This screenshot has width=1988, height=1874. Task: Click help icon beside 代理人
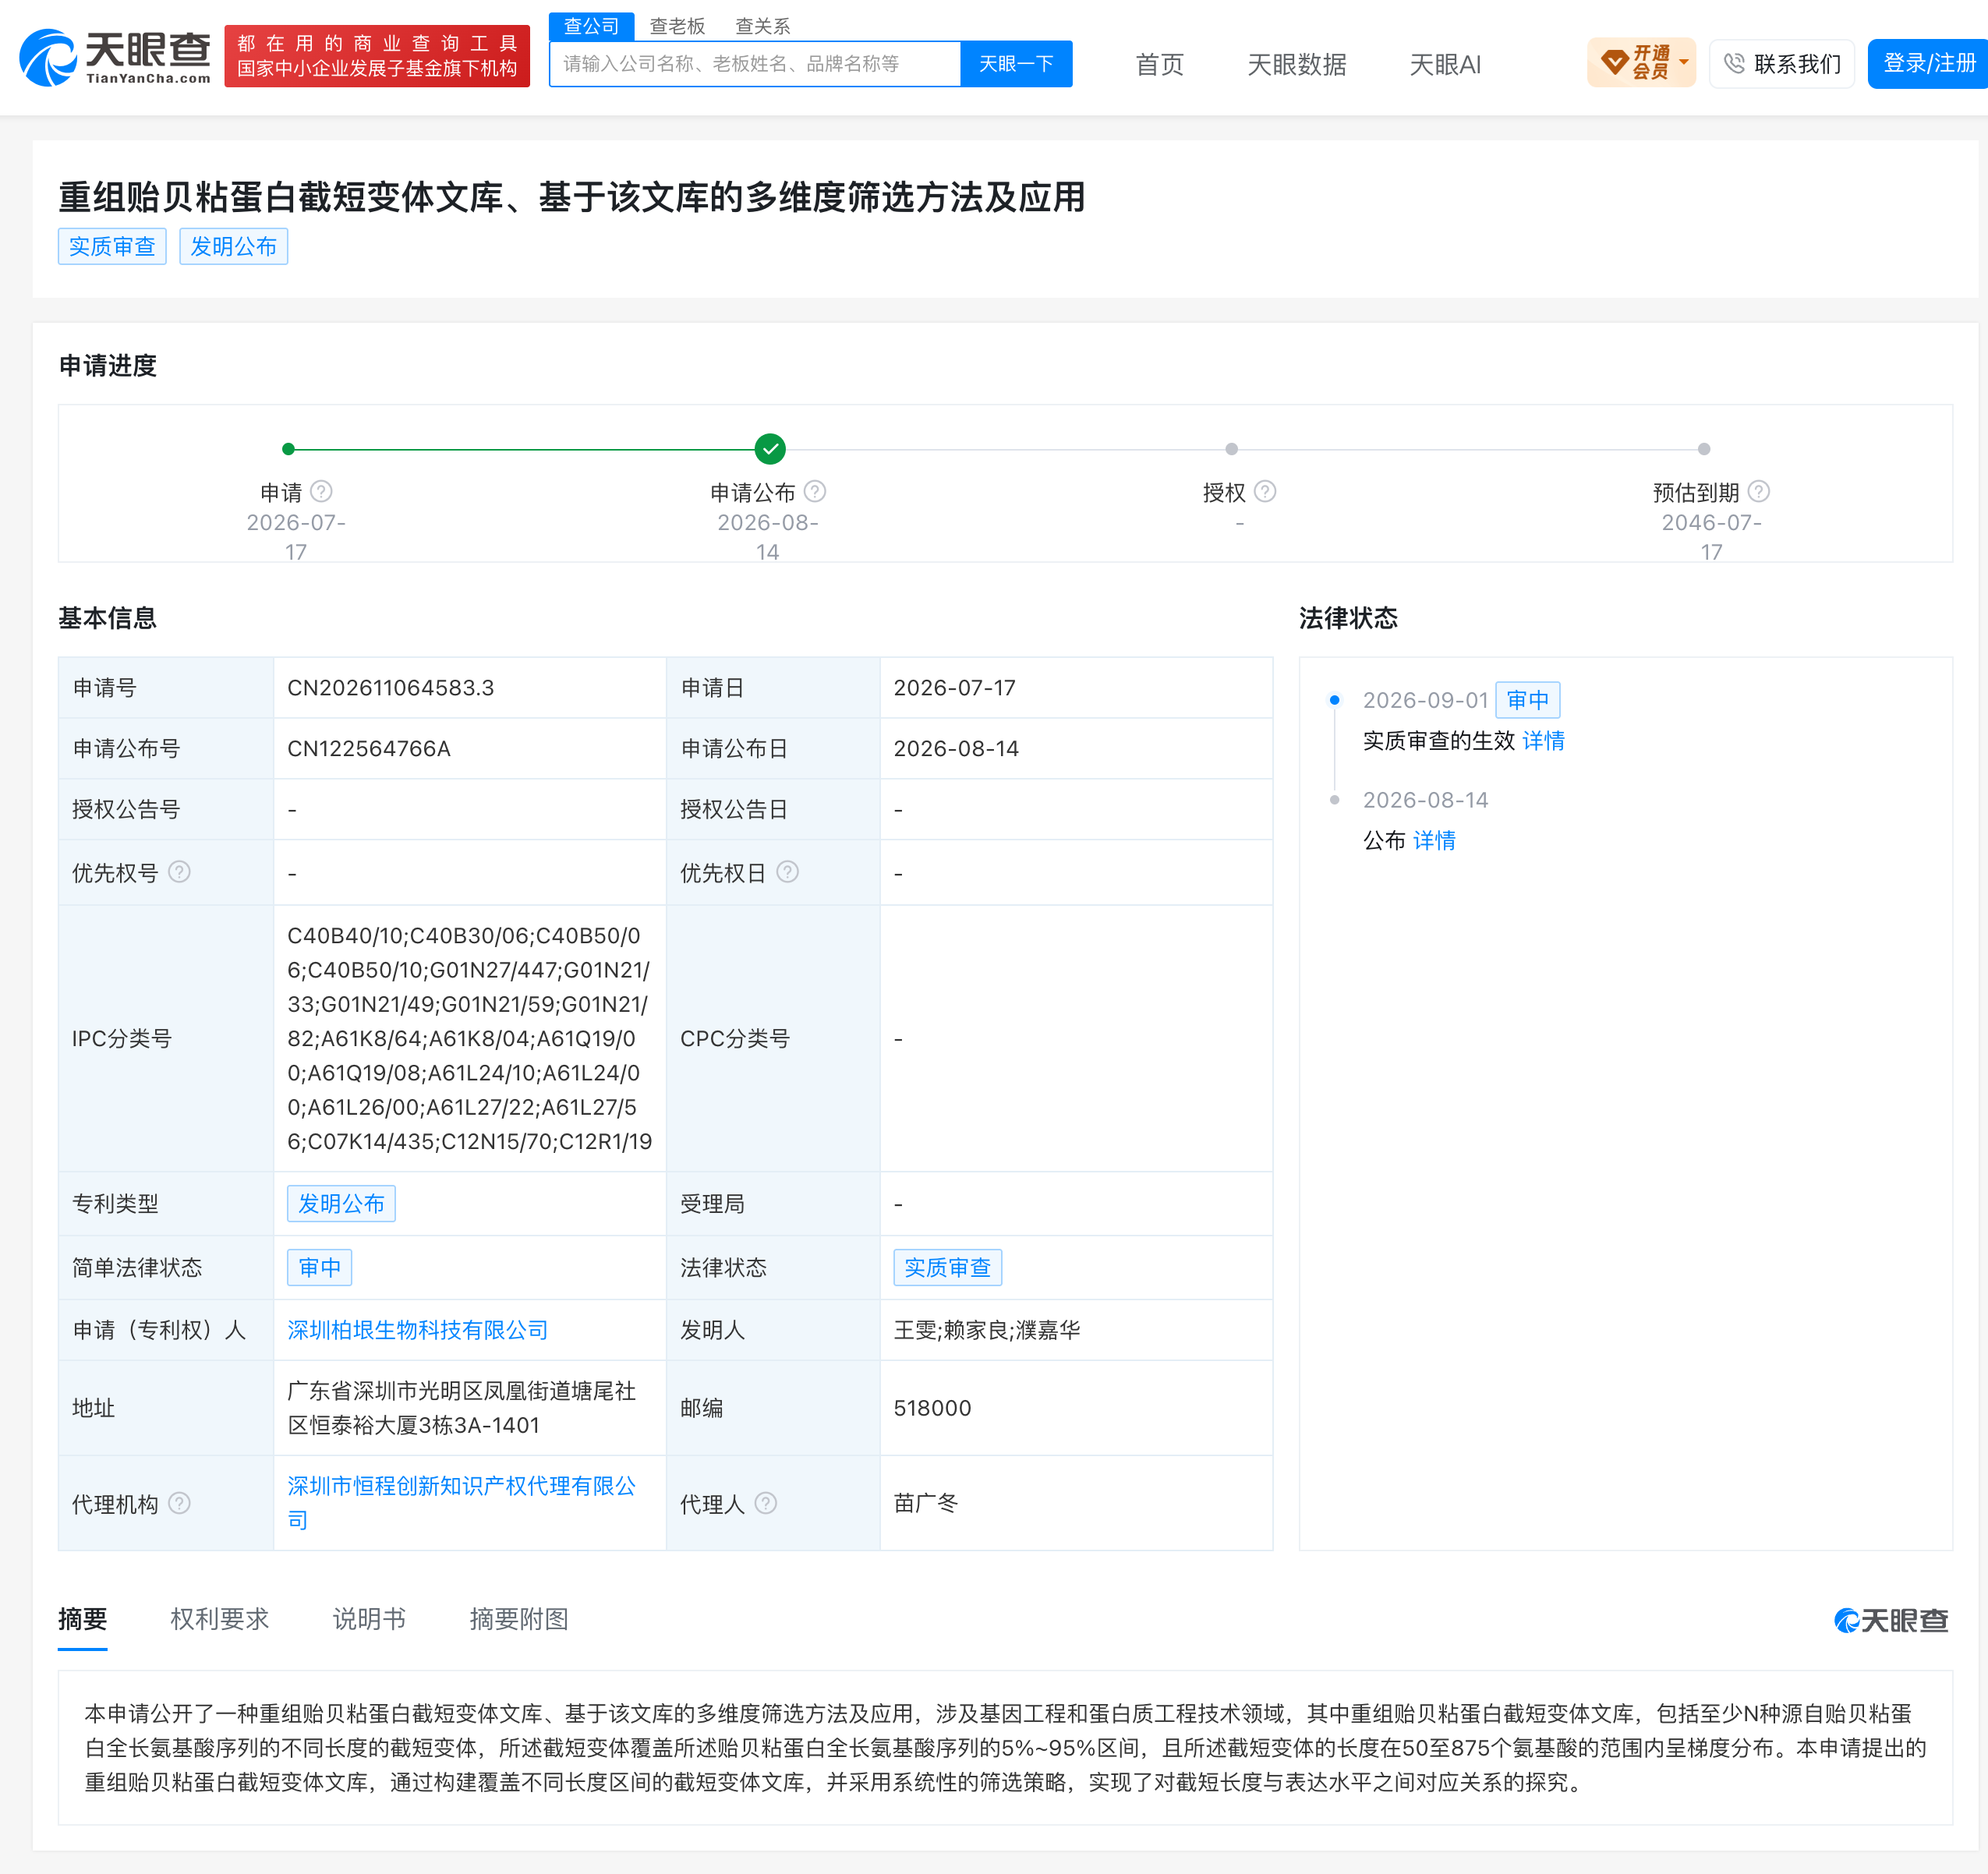(766, 1503)
